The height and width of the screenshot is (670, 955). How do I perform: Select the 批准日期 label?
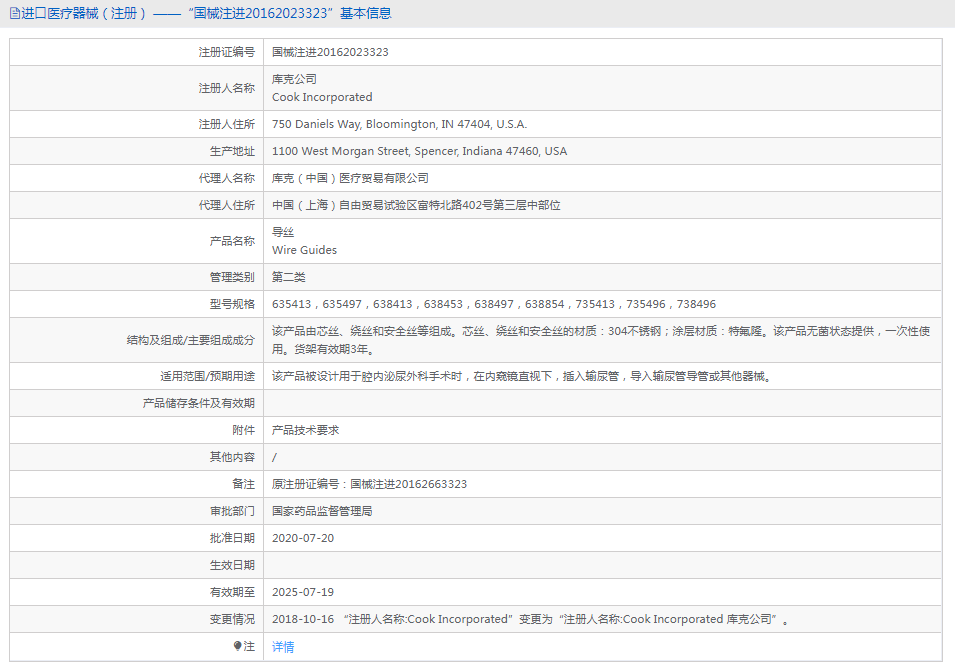(232, 538)
